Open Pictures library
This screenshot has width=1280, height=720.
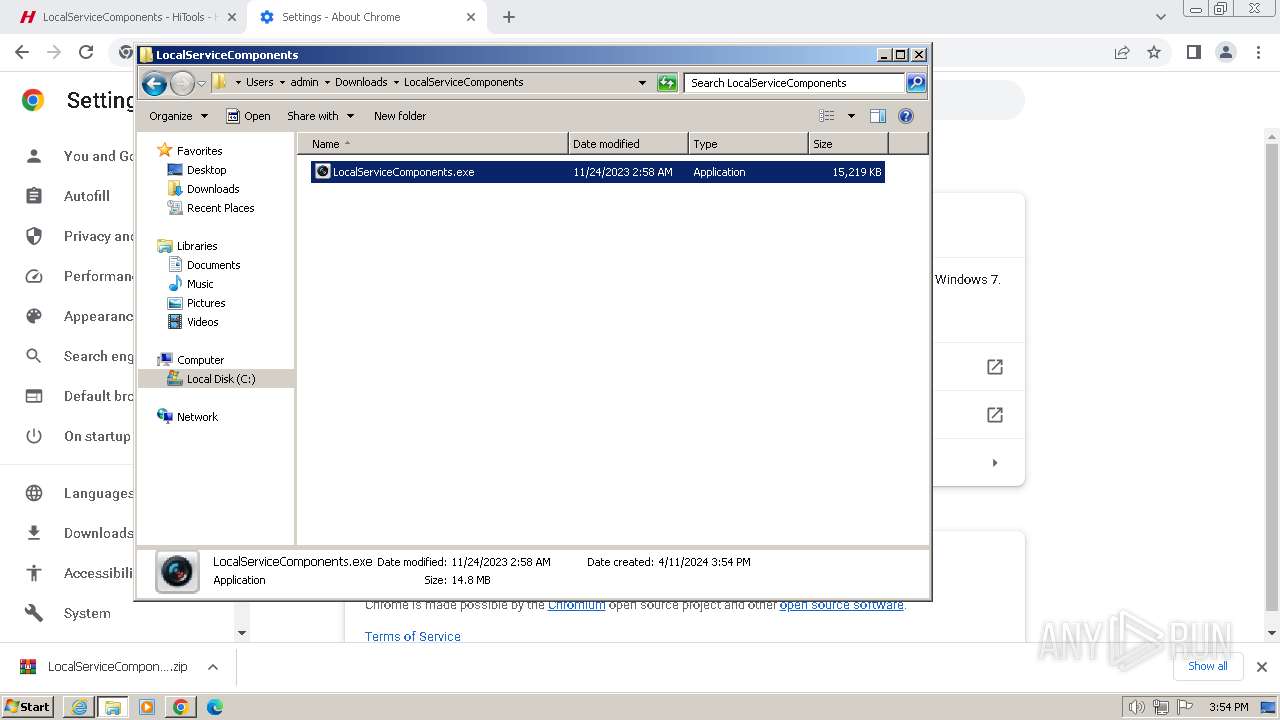[x=206, y=303]
